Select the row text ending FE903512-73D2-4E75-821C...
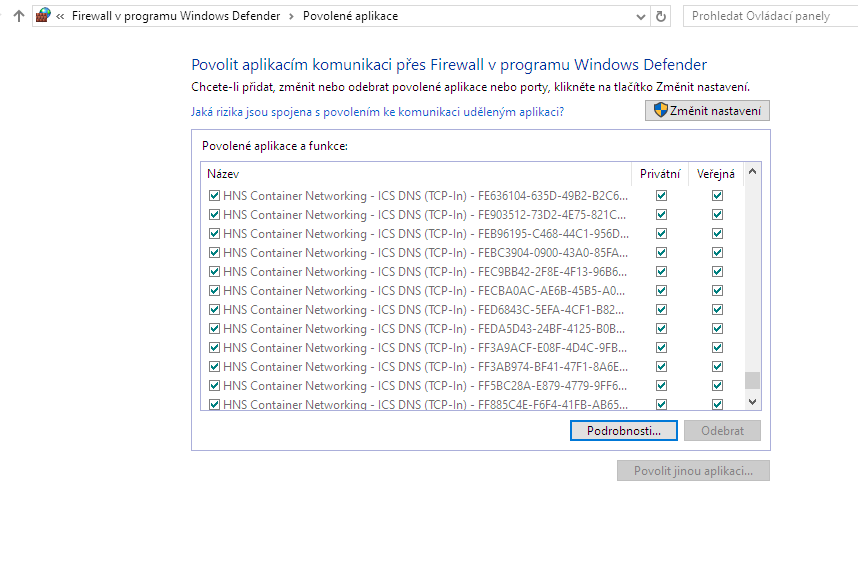This screenshot has height=572, width=858. (x=424, y=215)
